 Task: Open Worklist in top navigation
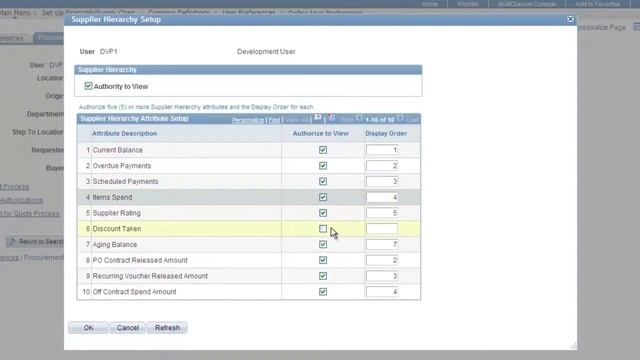(x=468, y=4)
